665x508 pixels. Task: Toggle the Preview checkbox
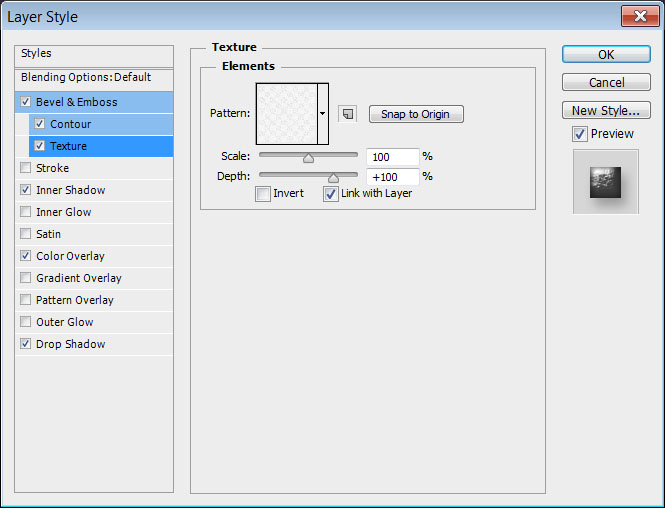579,134
